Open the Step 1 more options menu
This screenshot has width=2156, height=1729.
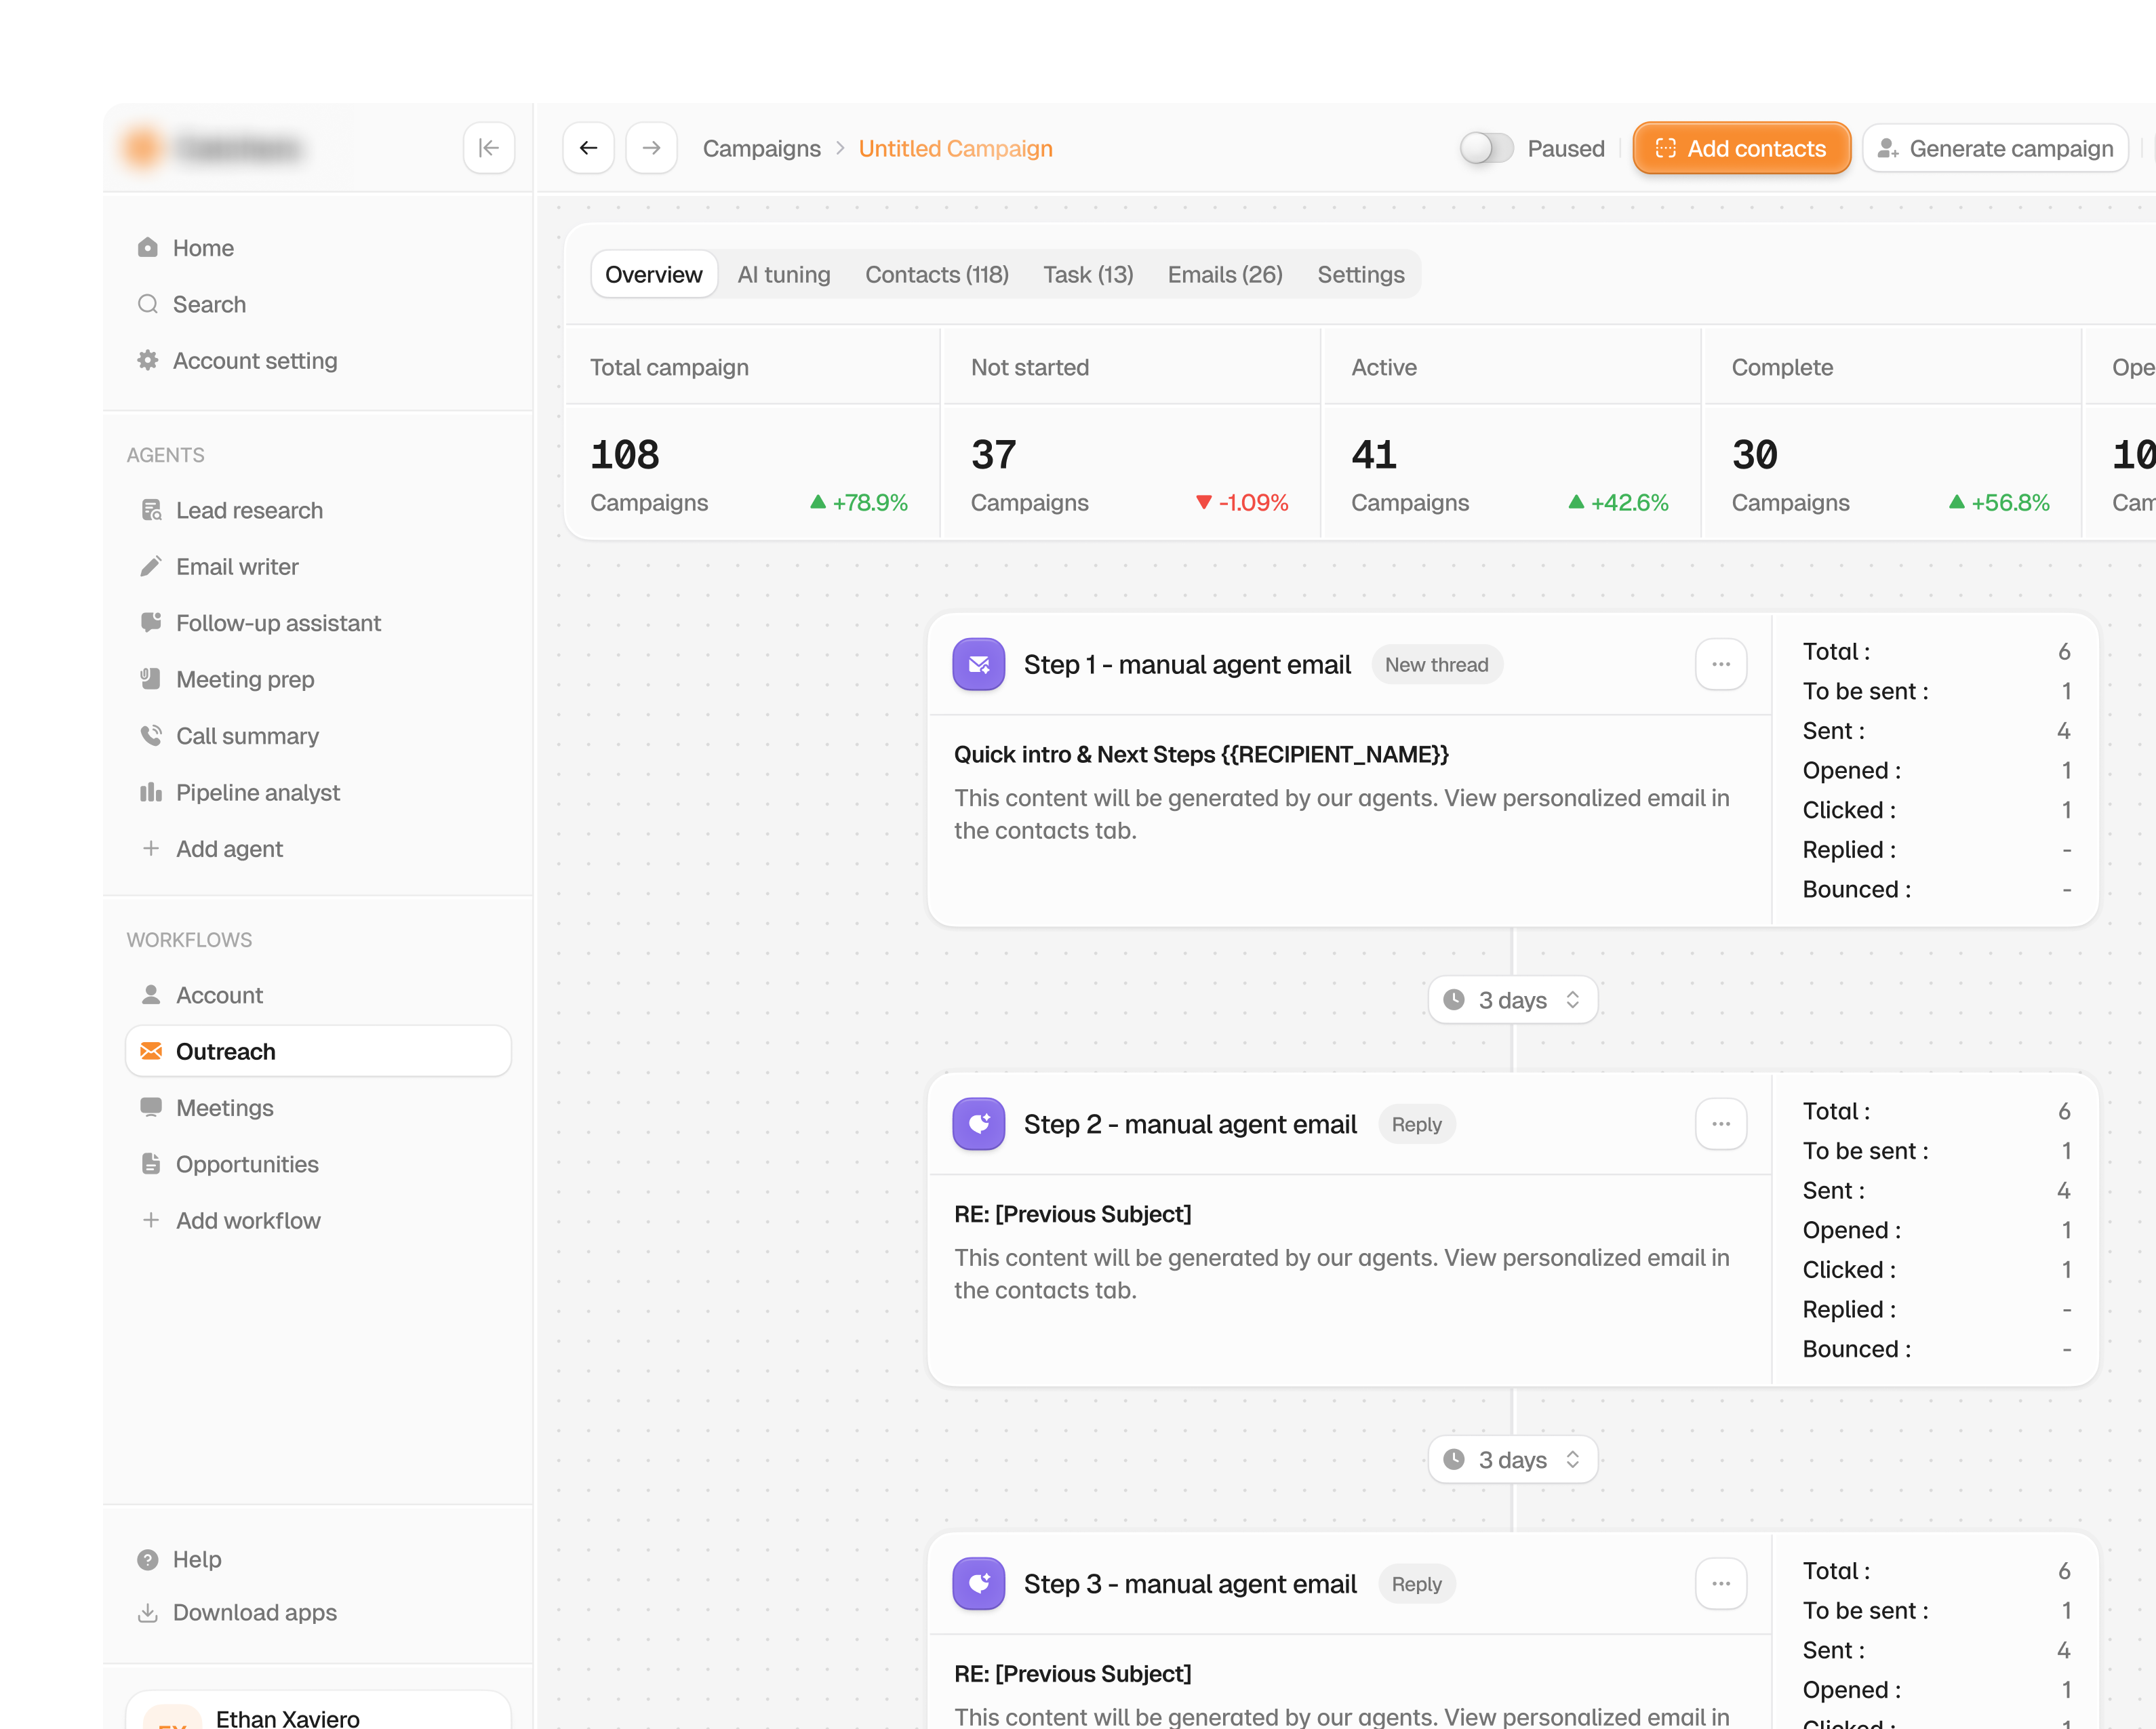(x=1720, y=665)
